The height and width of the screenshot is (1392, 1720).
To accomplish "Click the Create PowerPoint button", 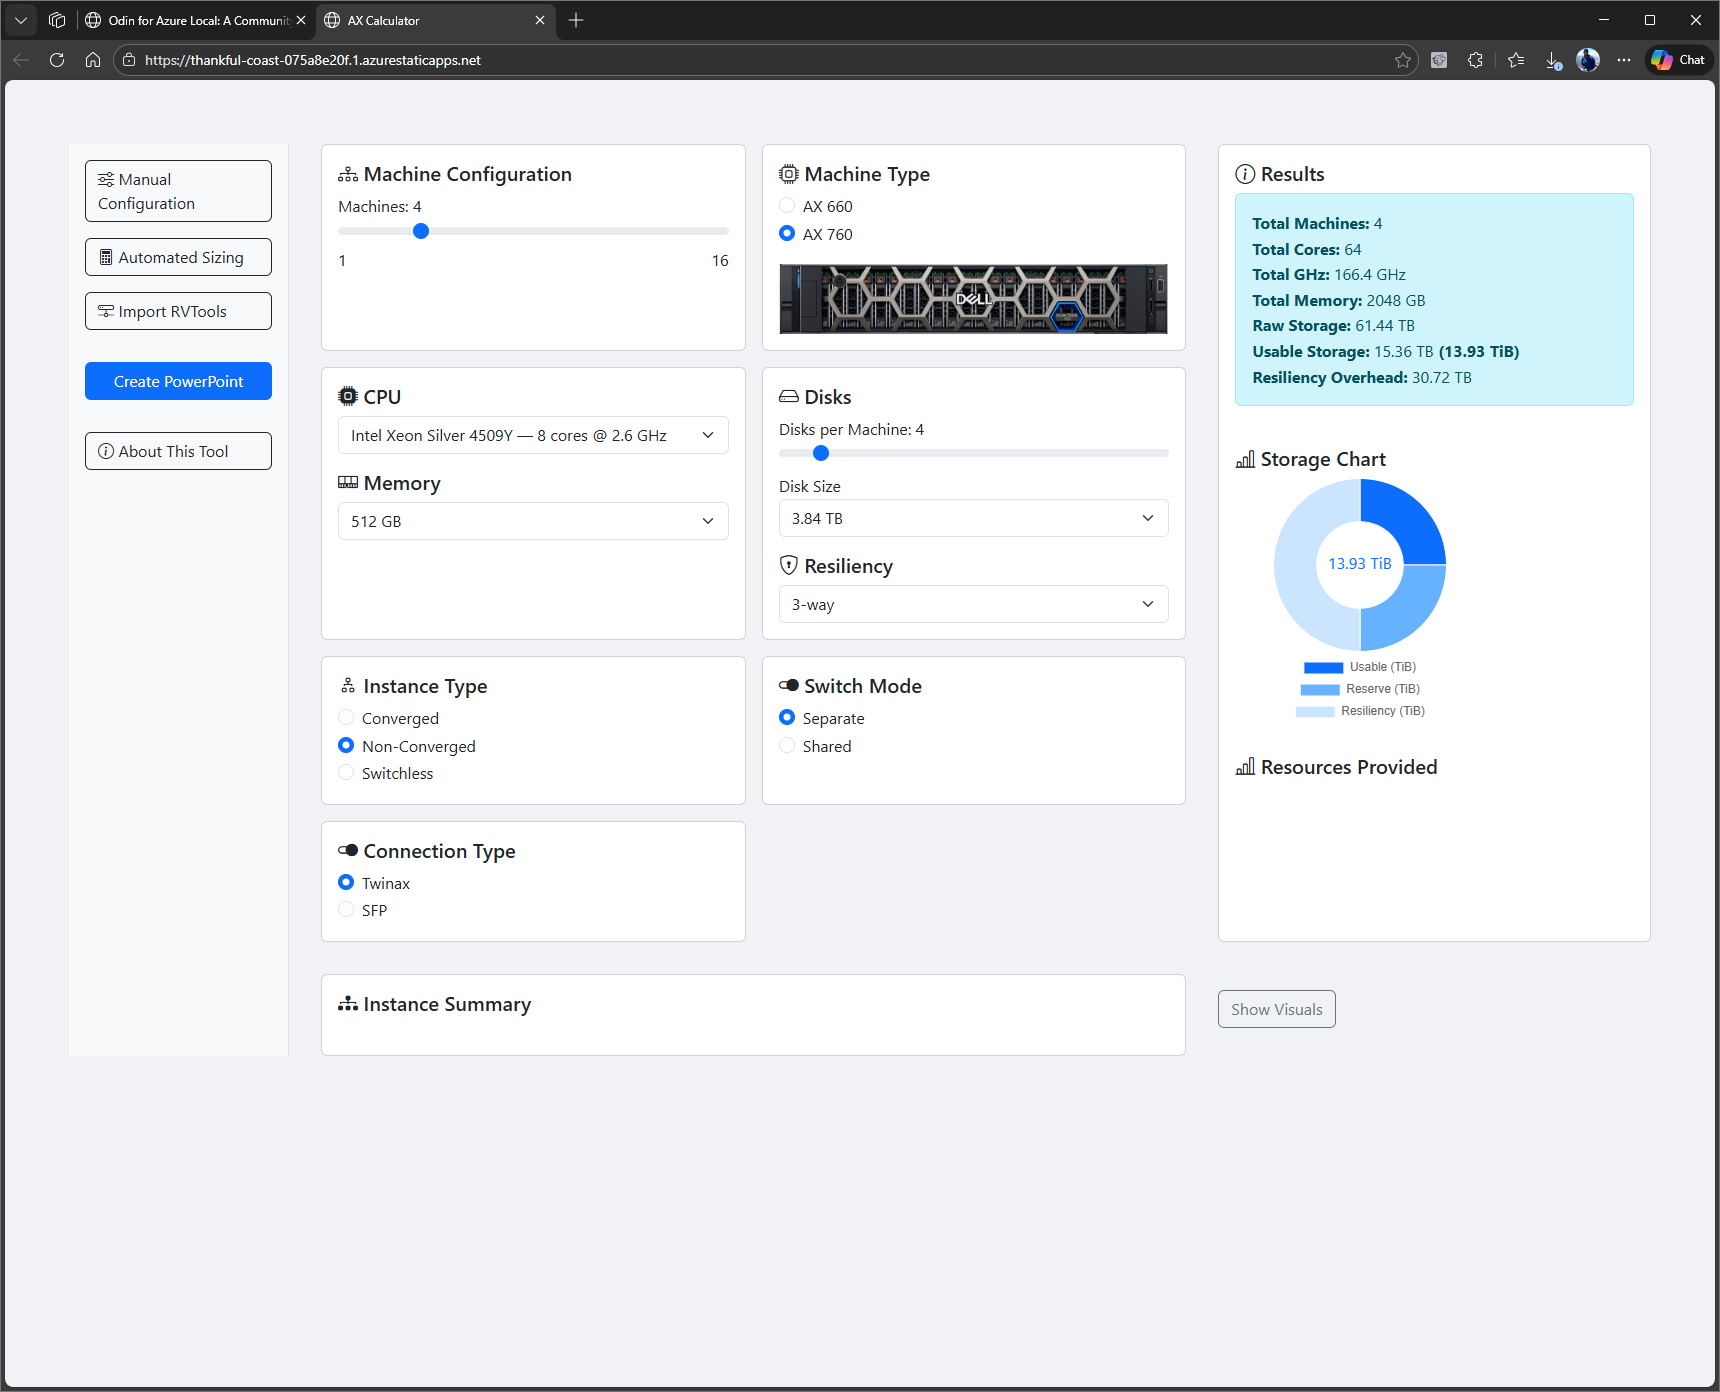I will click(x=178, y=381).
